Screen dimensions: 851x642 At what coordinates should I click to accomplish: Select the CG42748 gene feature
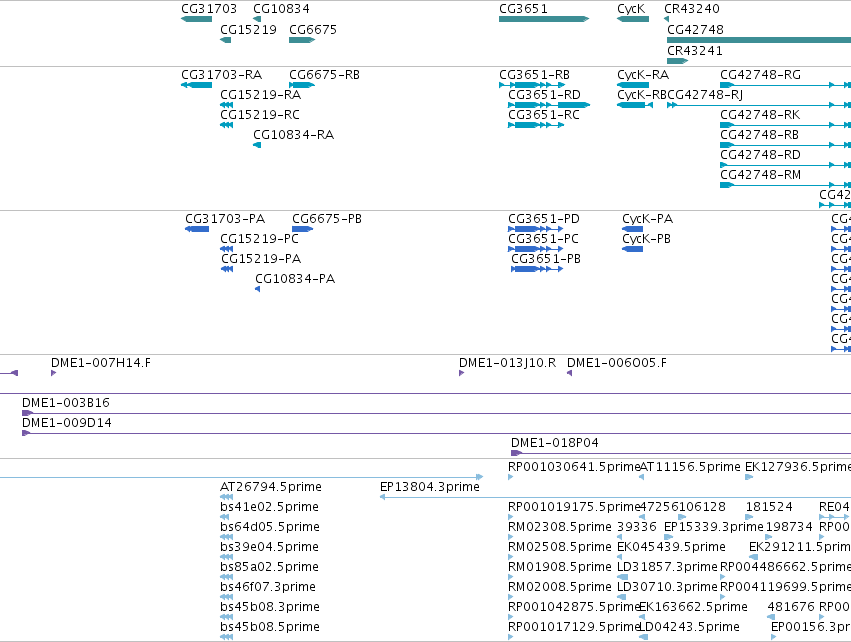click(x=759, y=40)
